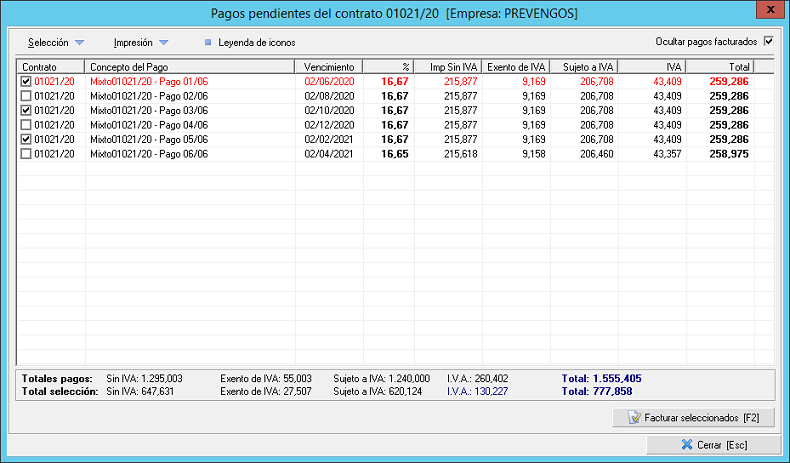790x463 pixels.
Task: Click the red X Cerrar icon
Action: pyautogui.click(x=685, y=444)
